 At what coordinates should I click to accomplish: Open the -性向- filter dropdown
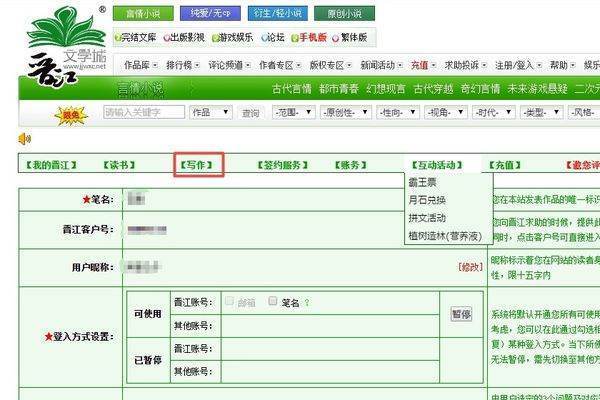point(398,112)
